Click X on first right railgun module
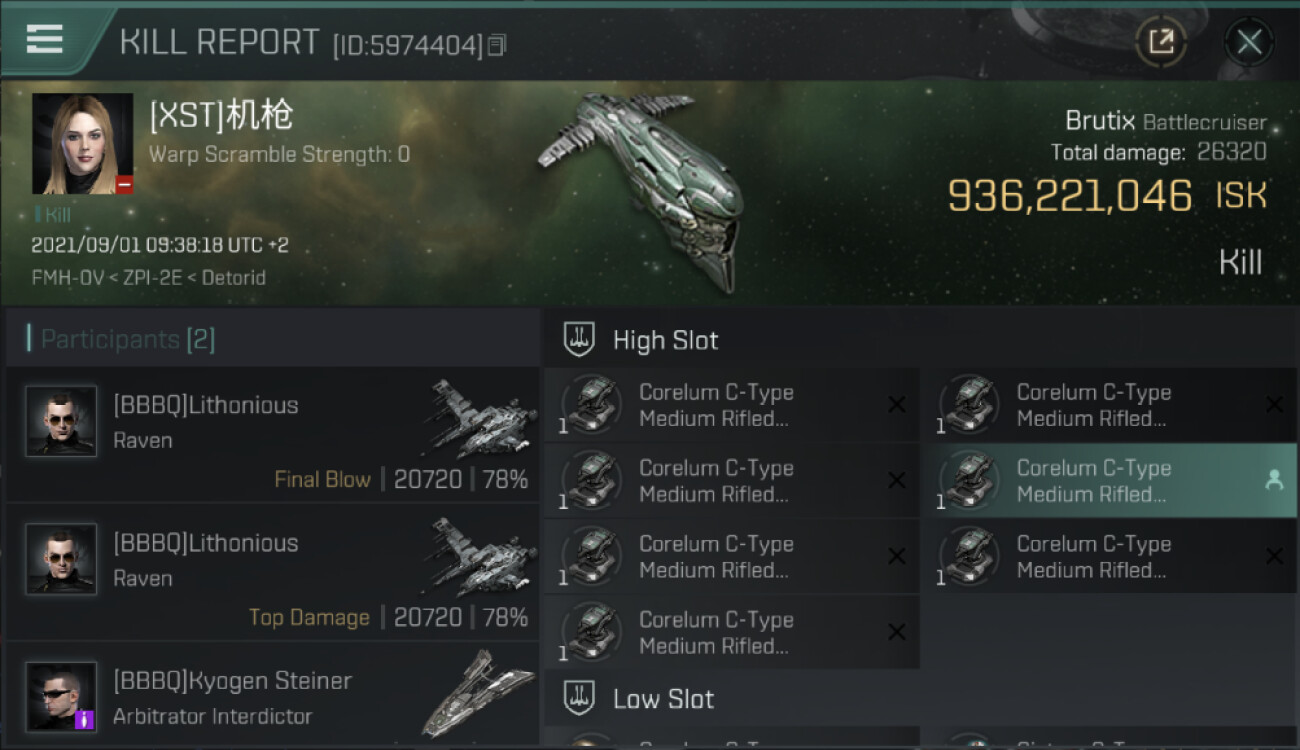The width and height of the screenshot is (1300, 750). (x=1274, y=405)
